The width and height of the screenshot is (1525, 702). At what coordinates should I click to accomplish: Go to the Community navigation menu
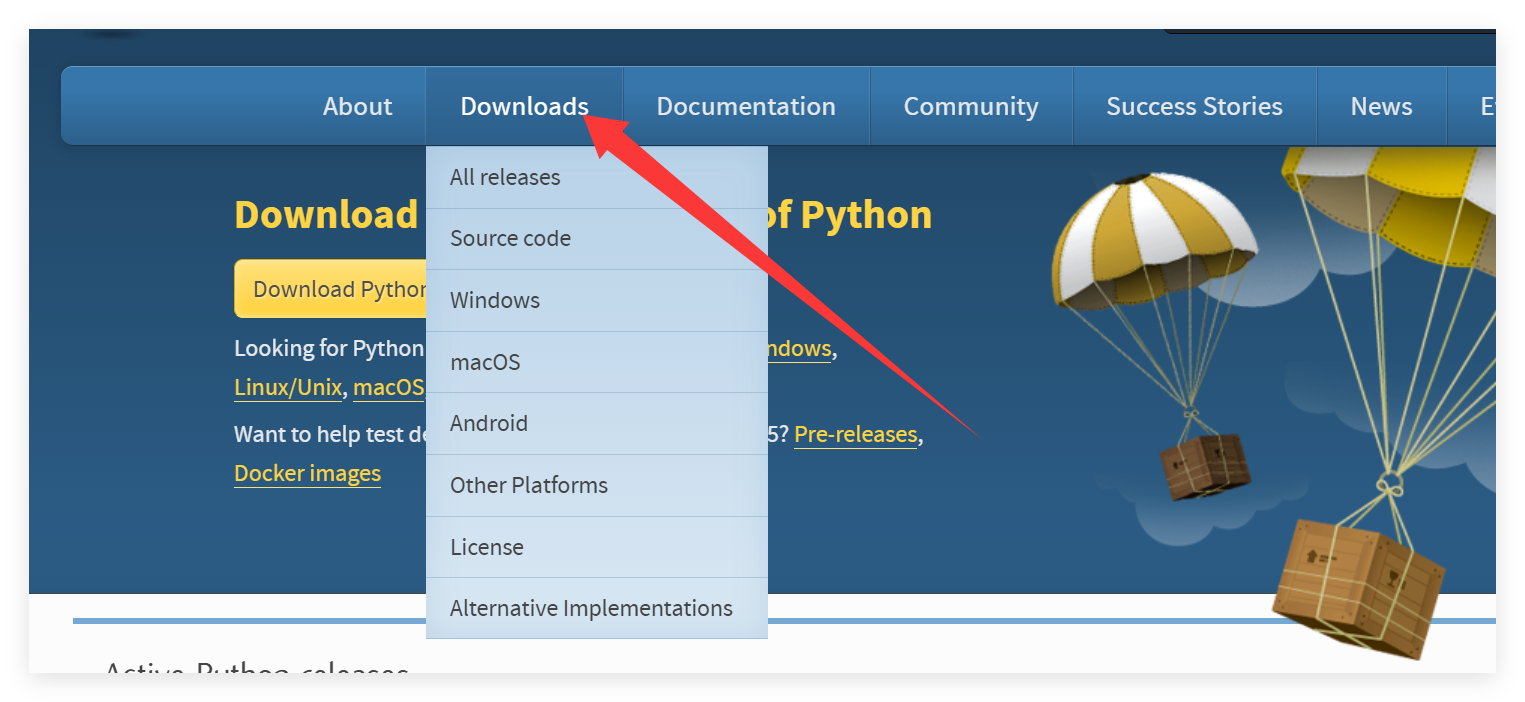pyautogui.click(x=971, y=106)
